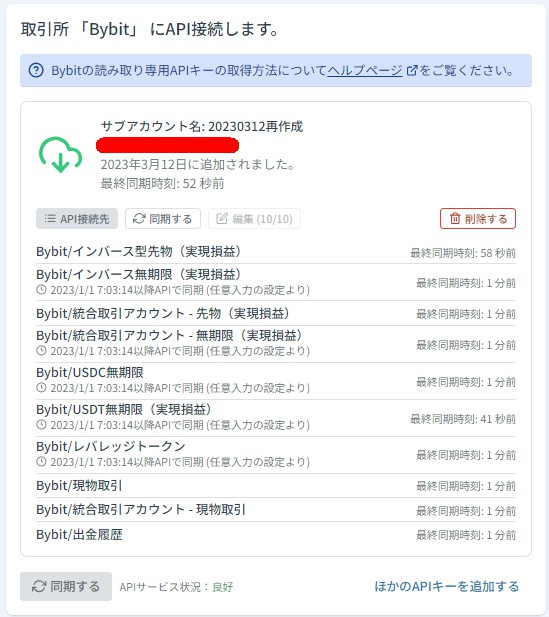
Task: Select Bybit/統合取引アカウント - 先物（実現損益）
Action: click(163, 313)
